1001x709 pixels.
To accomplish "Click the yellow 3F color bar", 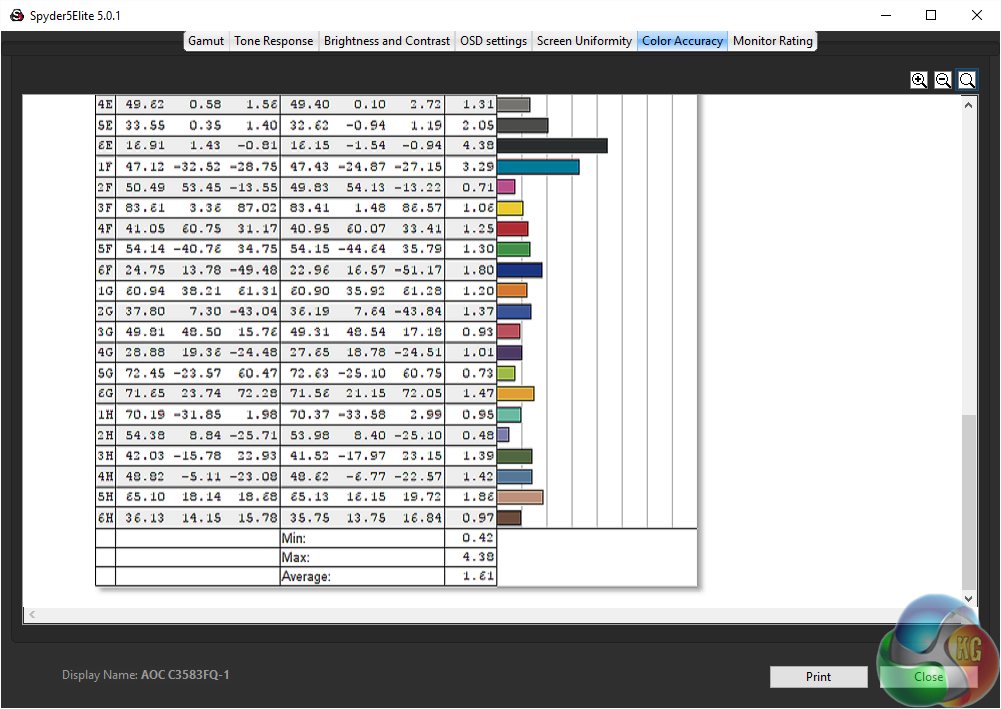I will (510, 208).
